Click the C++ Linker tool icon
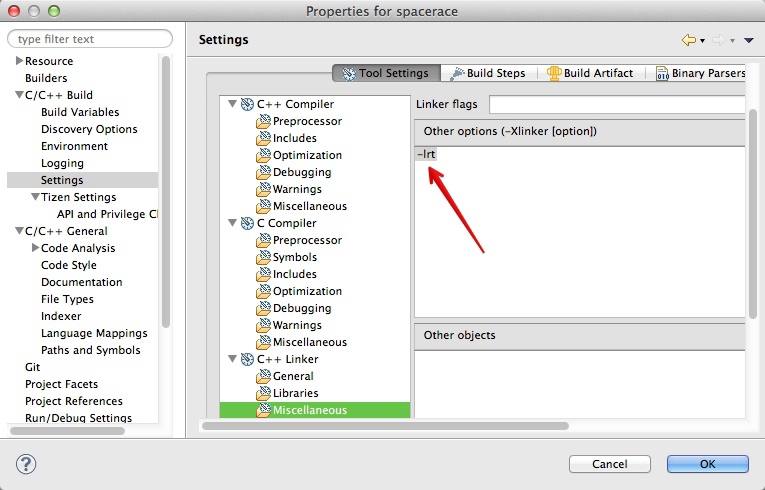 point(247,359)
